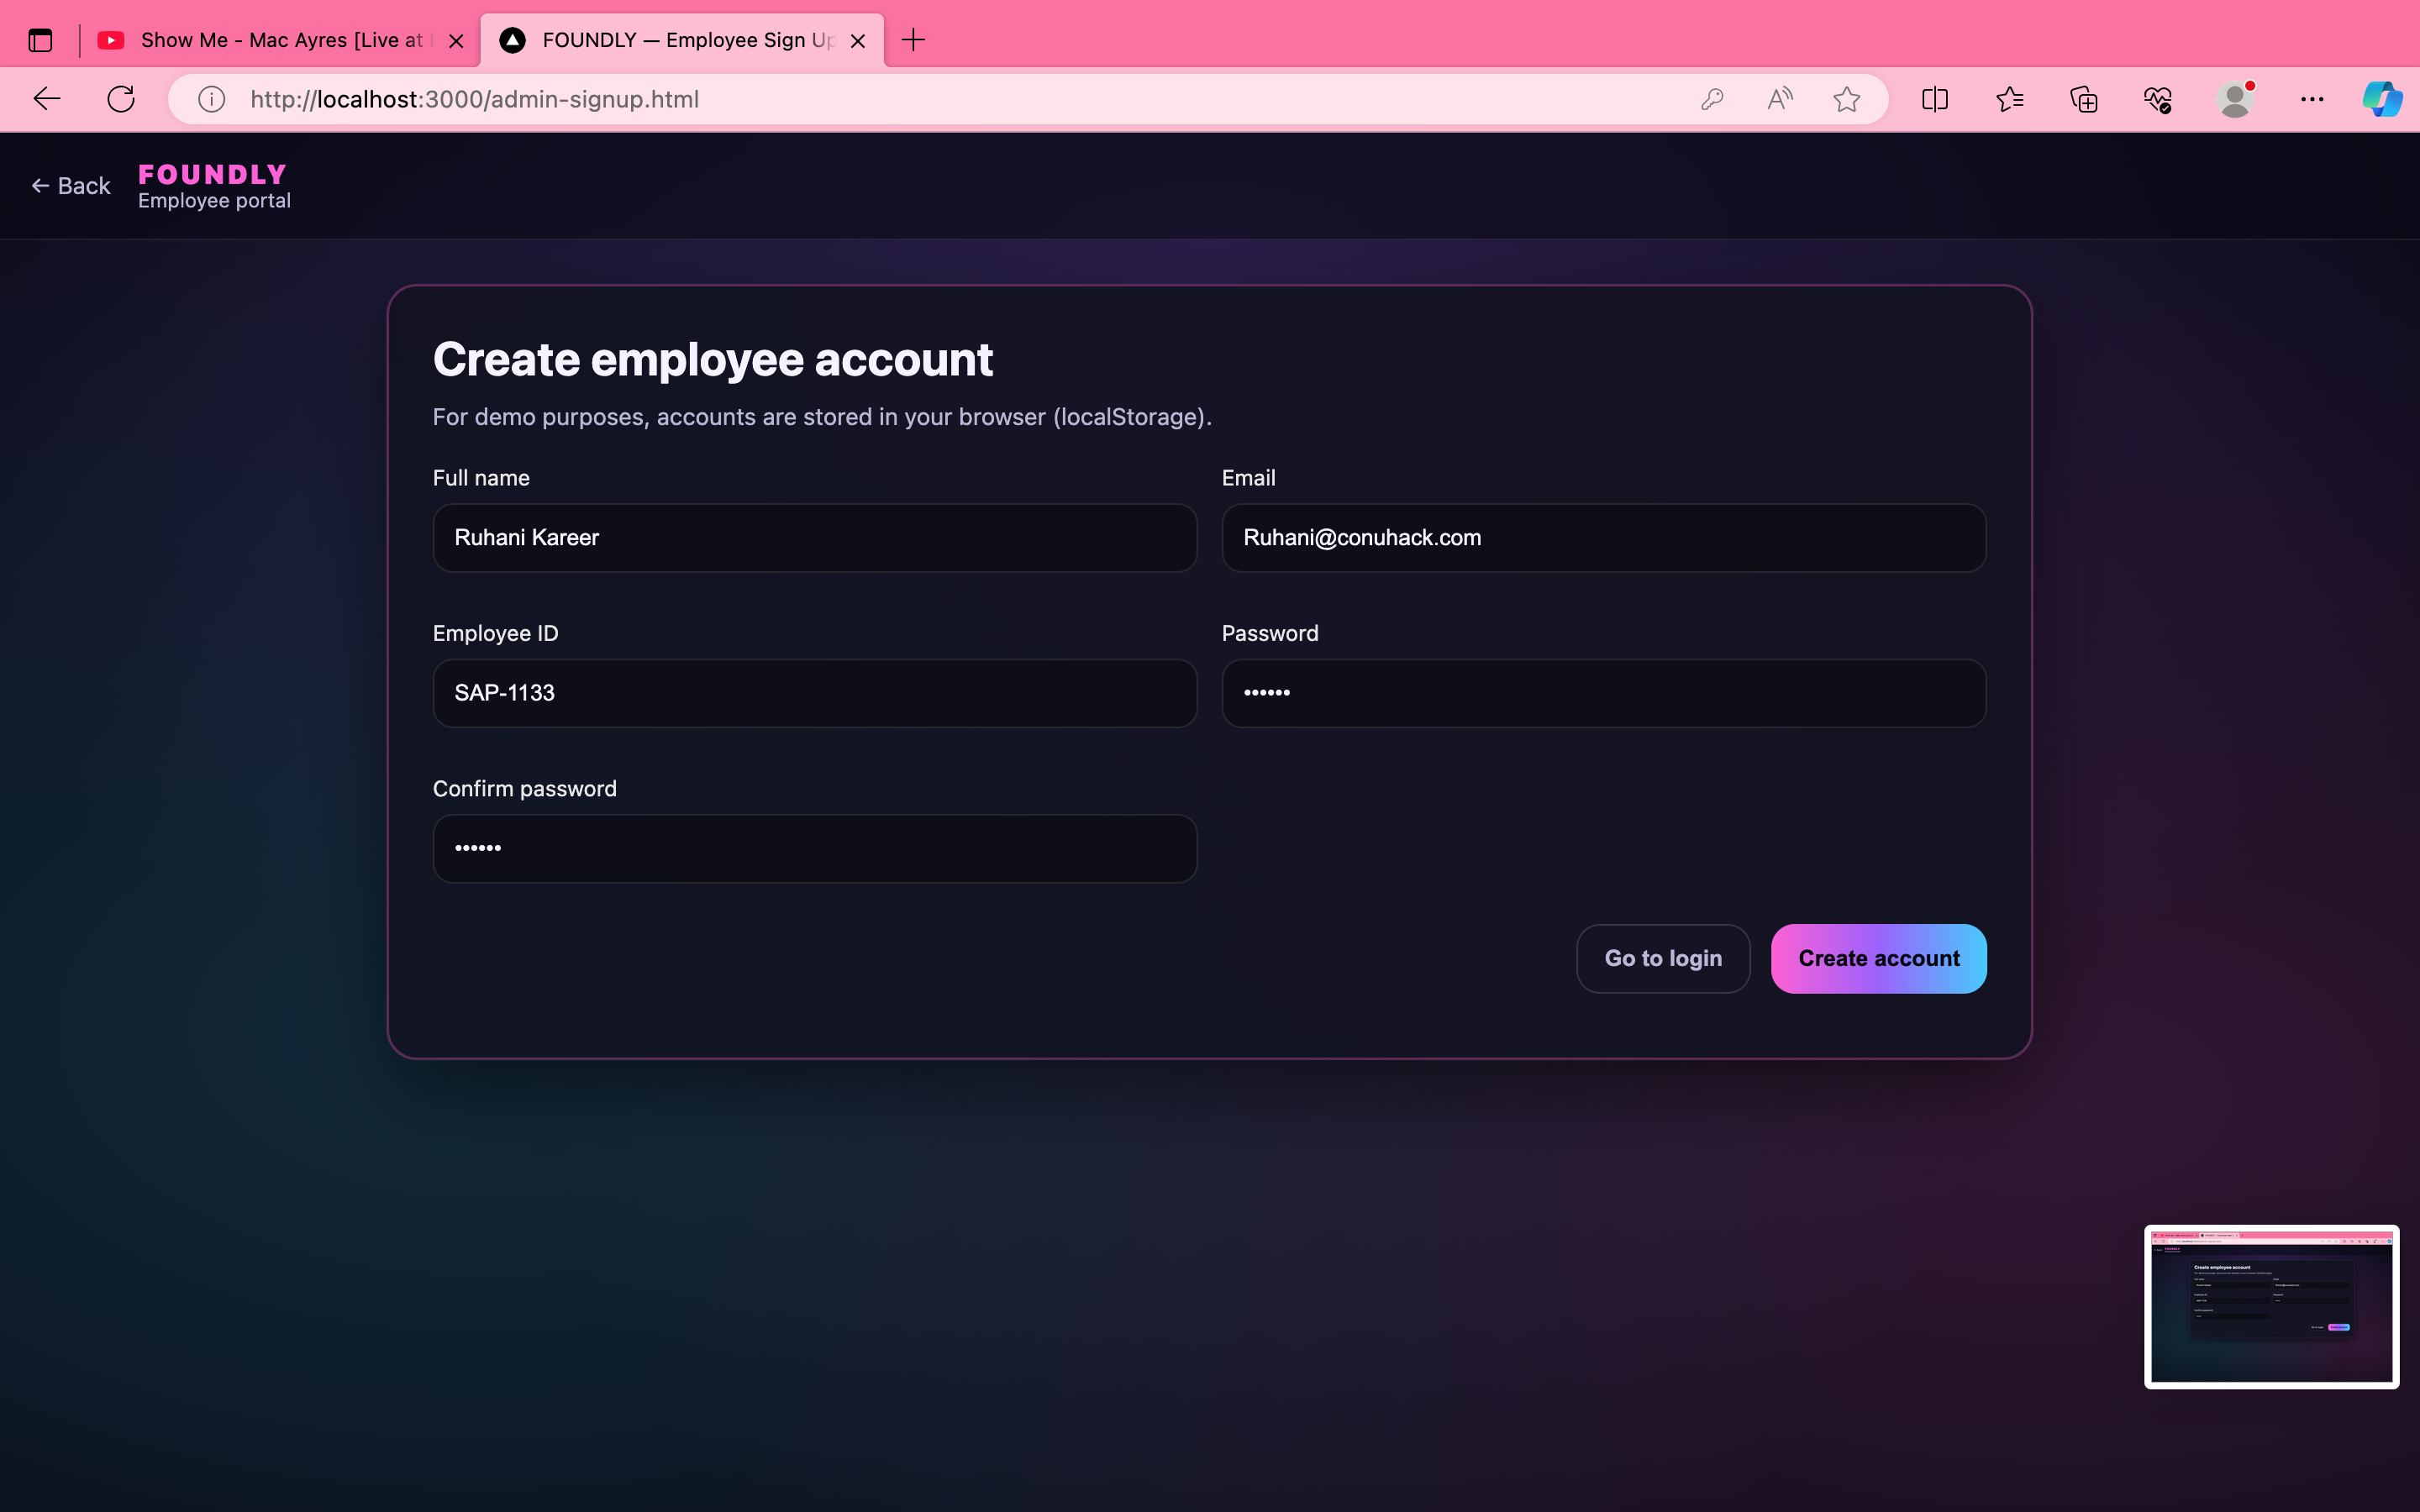Open the Settings and more menu

pyautogui.click(x=2311, y=99)
